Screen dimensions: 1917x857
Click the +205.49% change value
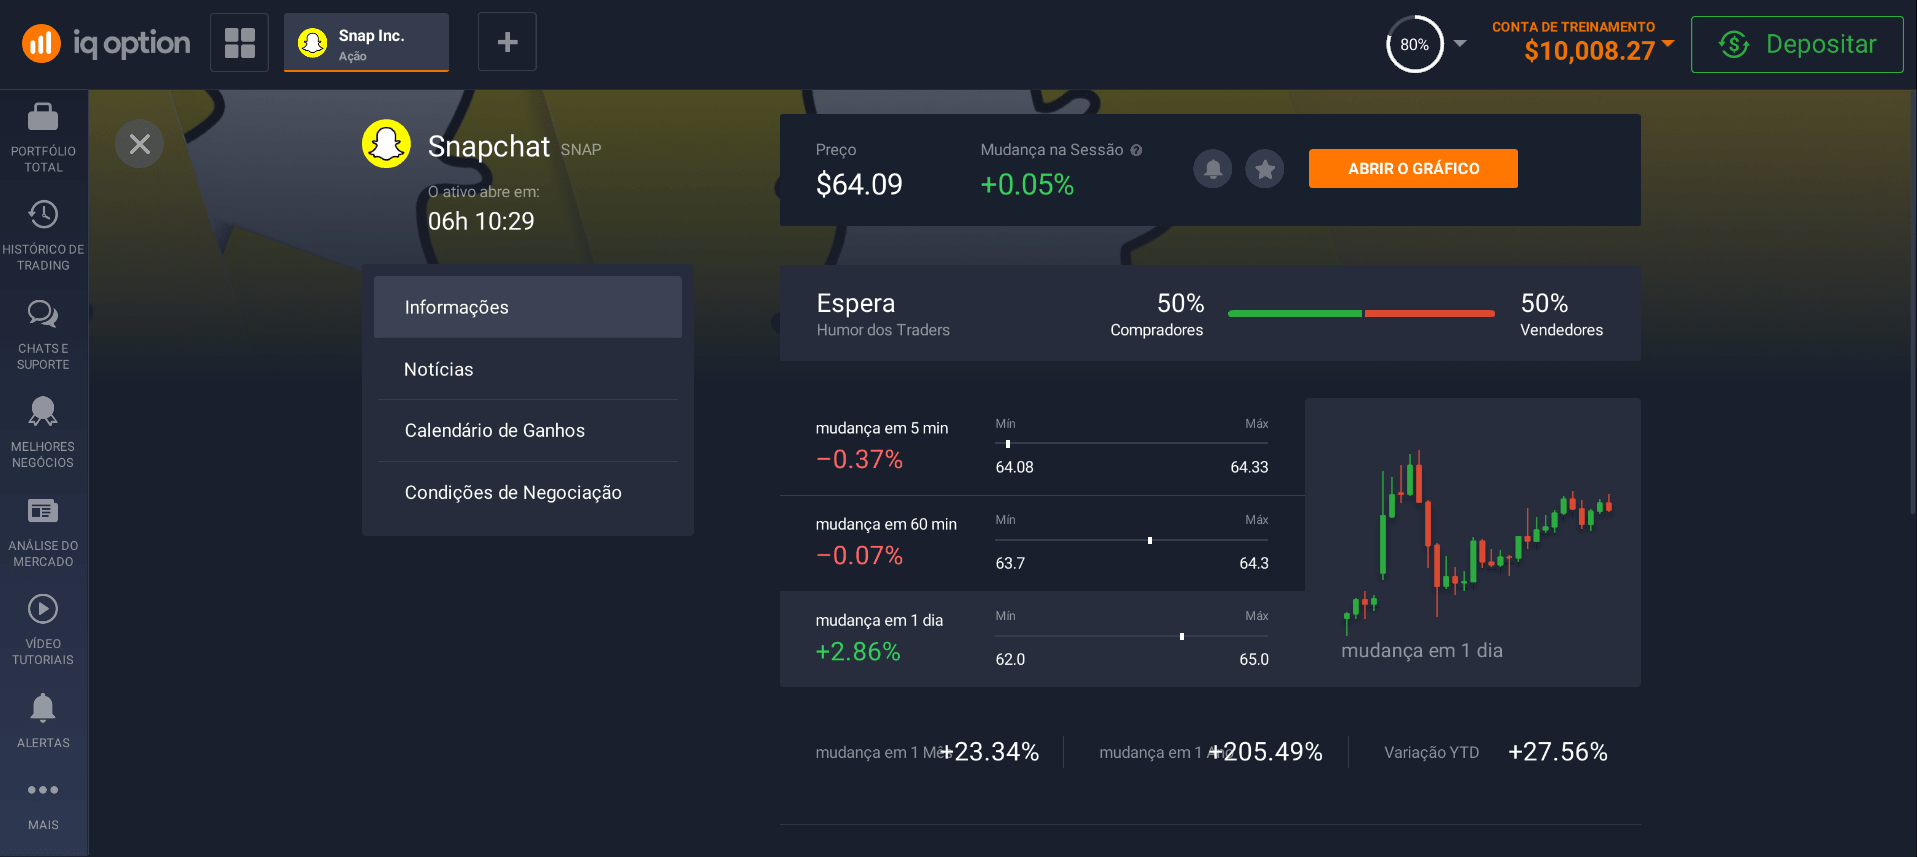pos(1268,752)
